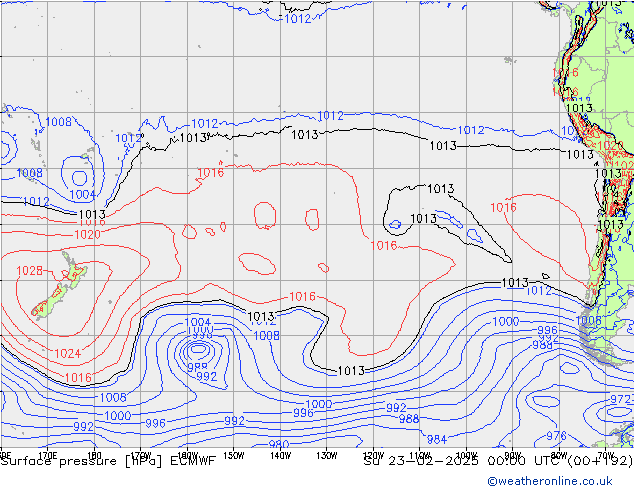This screenshot has height=490, width=634.
Task: Click the 120W longitude axis label
Action: (x=373, y=456)
